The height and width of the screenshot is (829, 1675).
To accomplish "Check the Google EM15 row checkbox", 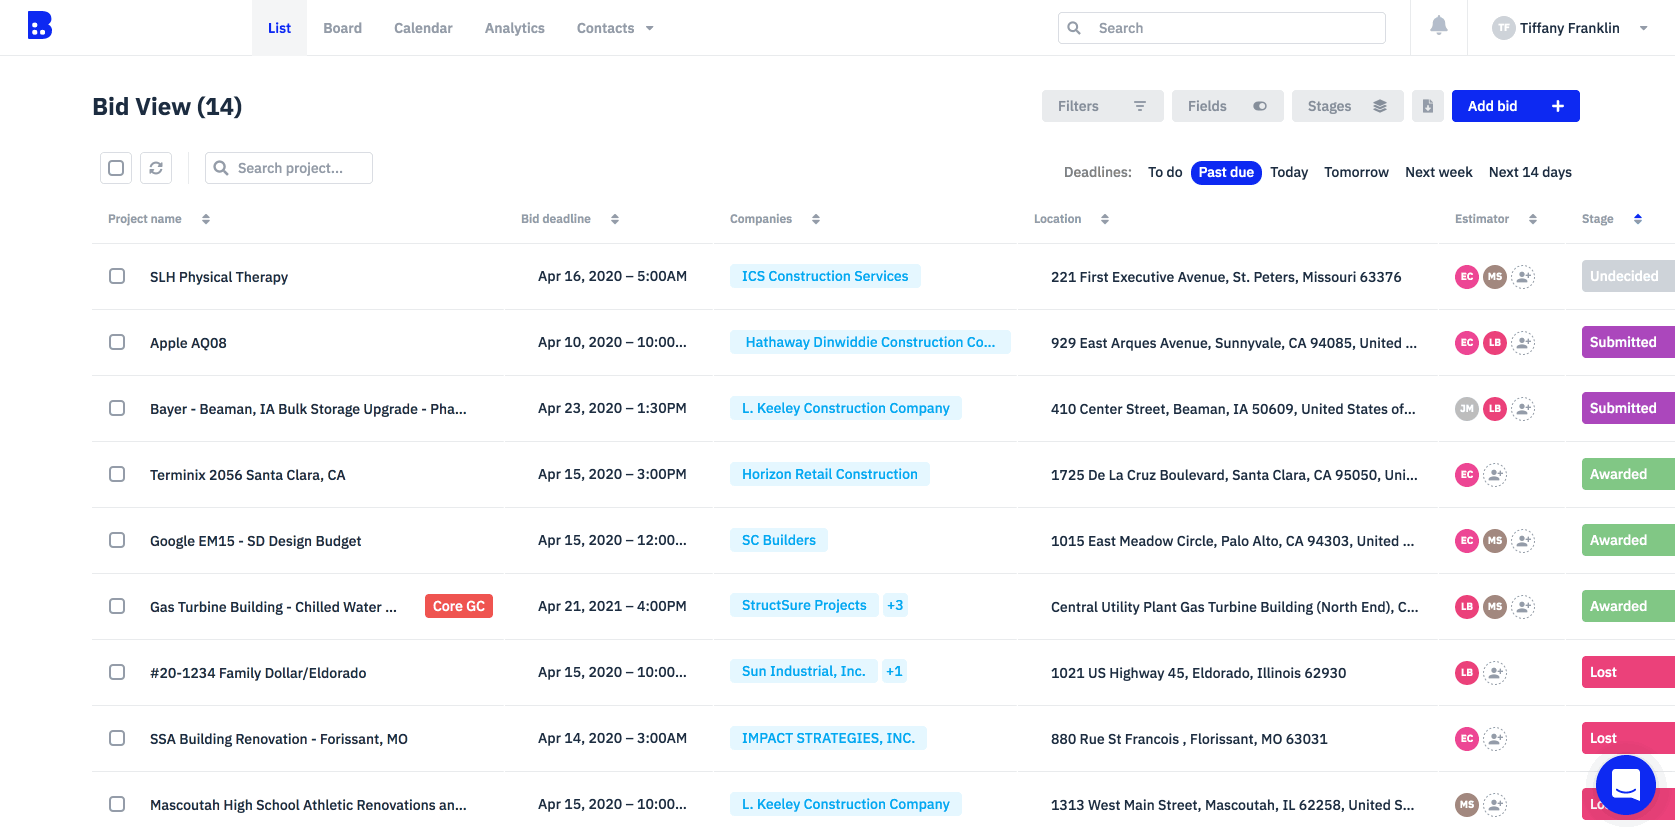I will coord(117,540).
